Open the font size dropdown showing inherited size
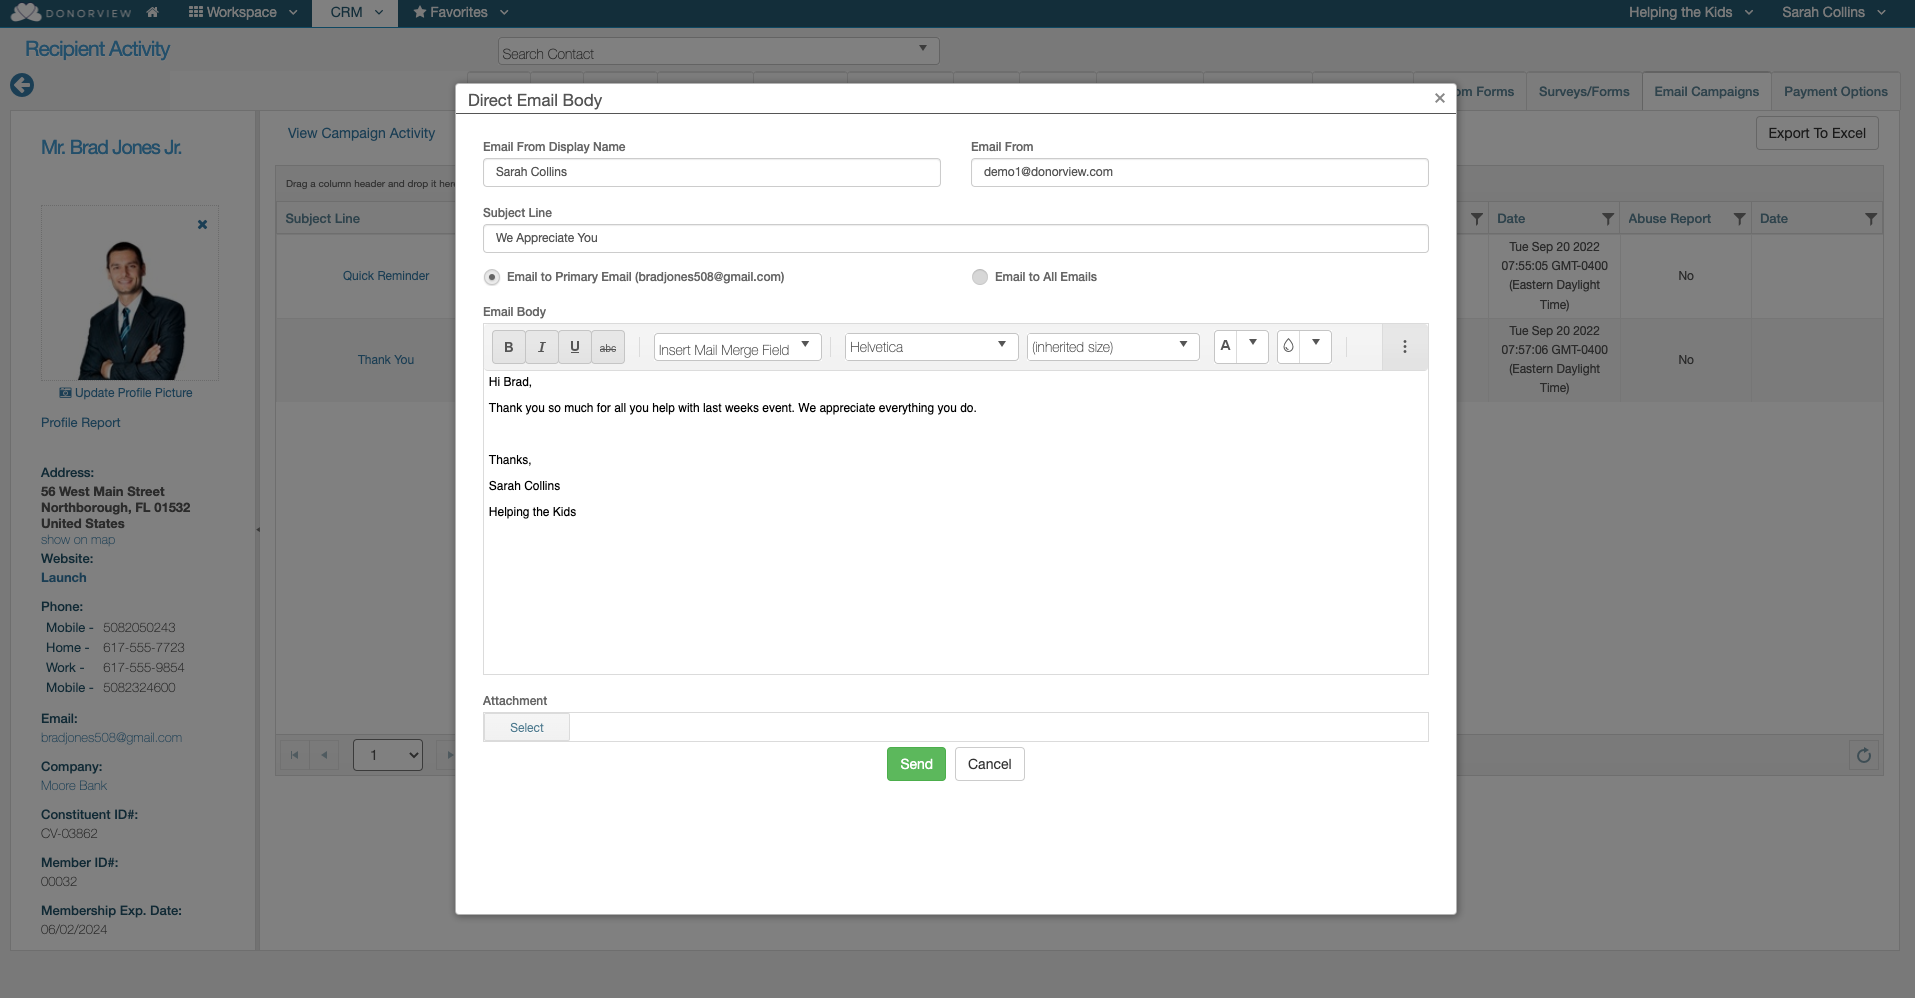This screenshot has height=998, width=1915. click(1112, 347)
